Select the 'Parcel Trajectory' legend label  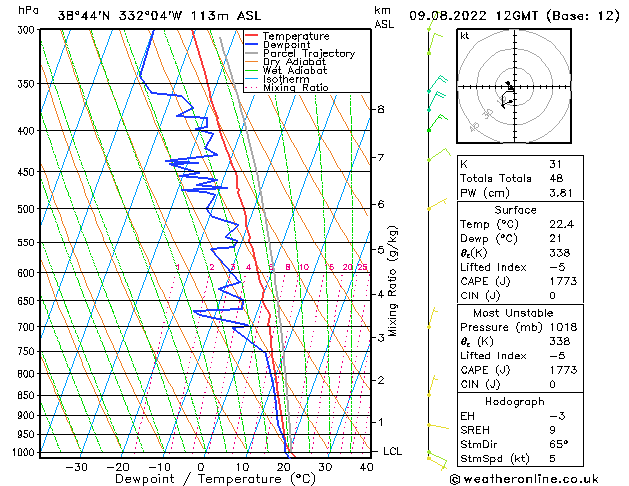tap(309, 54)
